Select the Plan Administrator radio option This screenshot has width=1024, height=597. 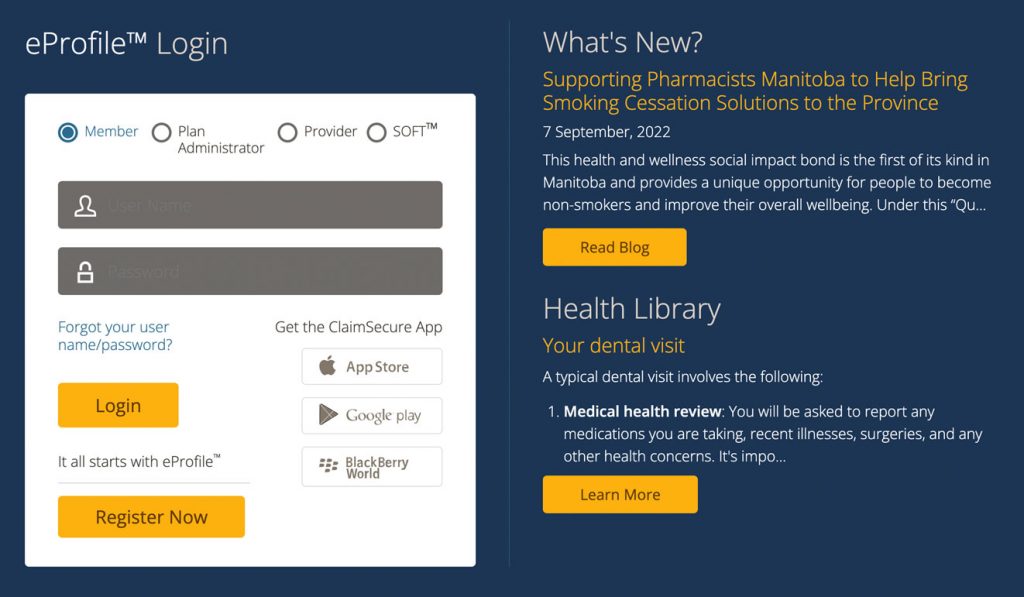point(161,132)
